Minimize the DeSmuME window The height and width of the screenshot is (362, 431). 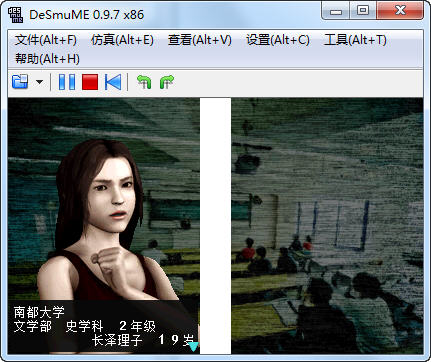click(x=336, y=11)
